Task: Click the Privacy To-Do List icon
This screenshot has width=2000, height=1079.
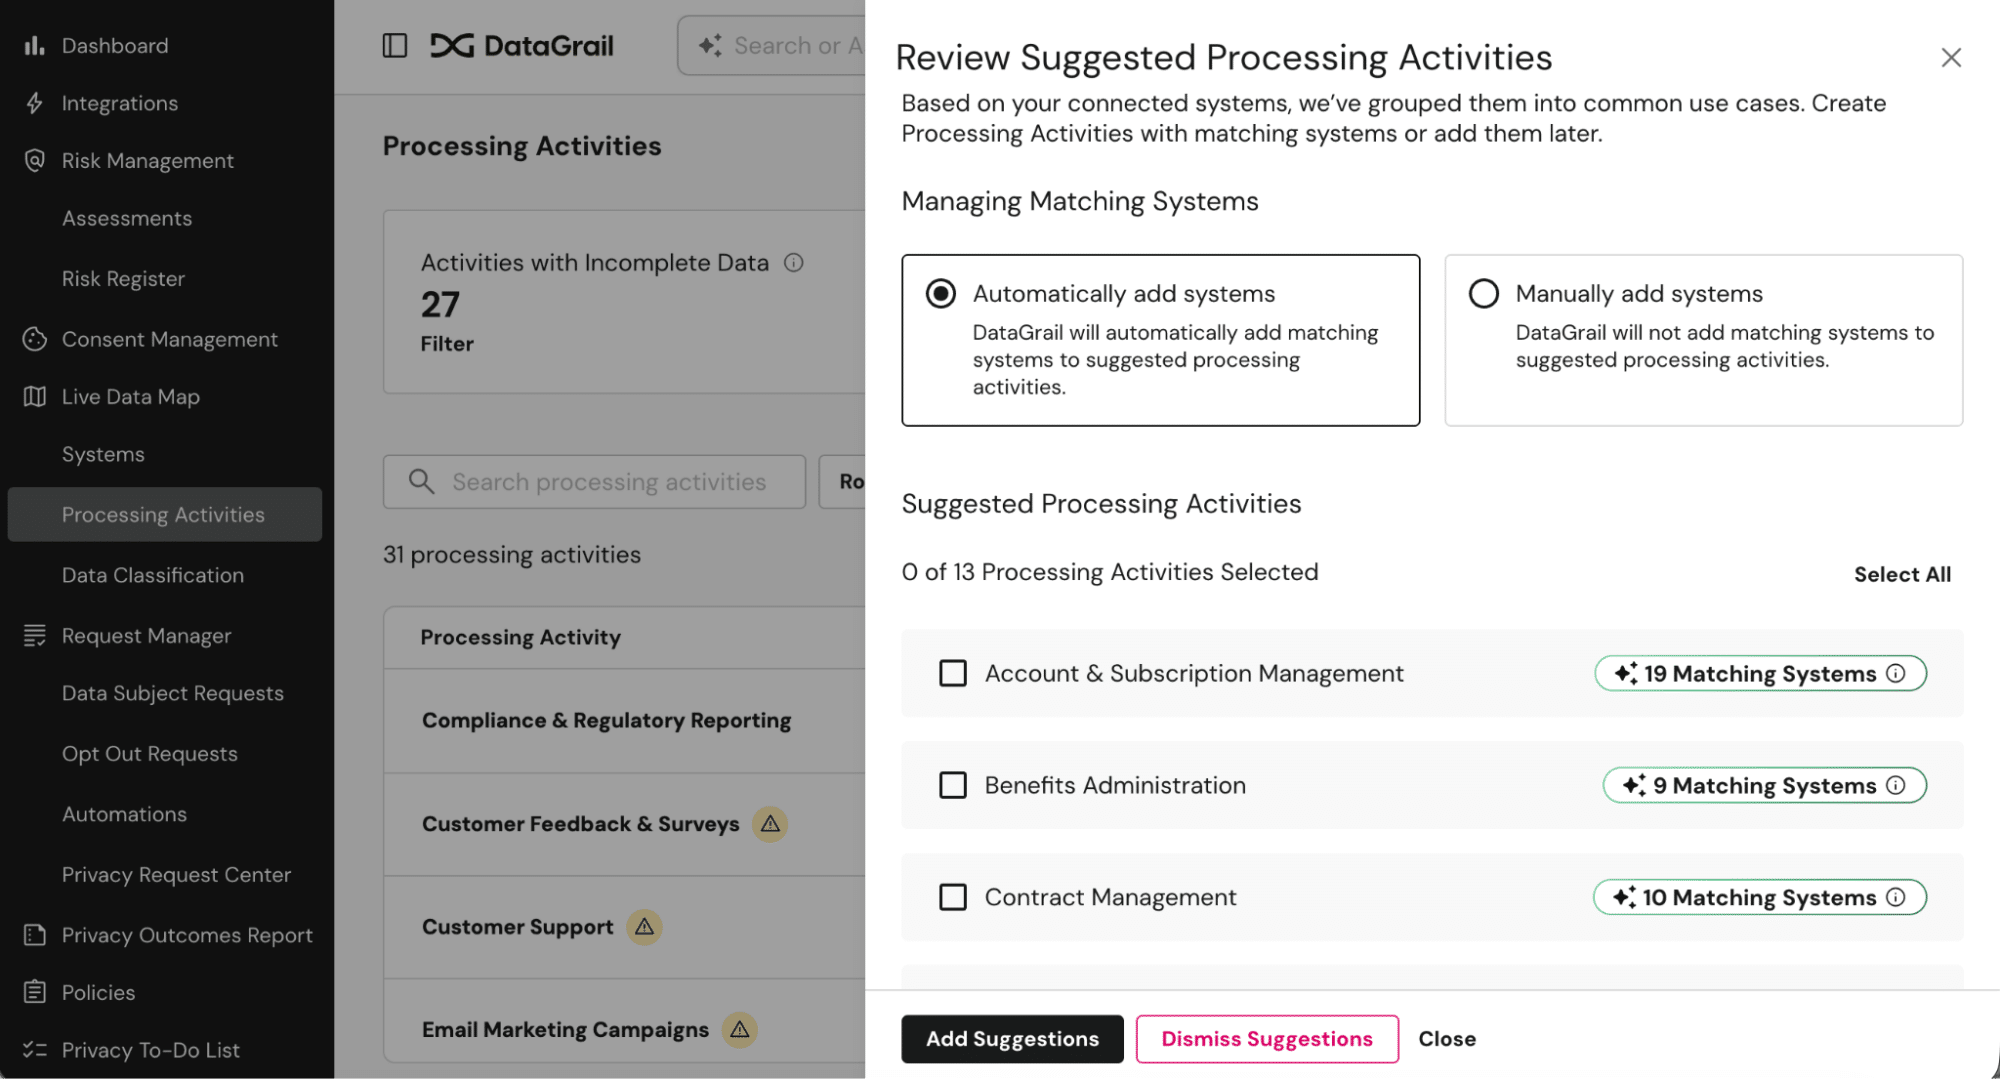Action: pyautogui.click(x=35, y=1049)
